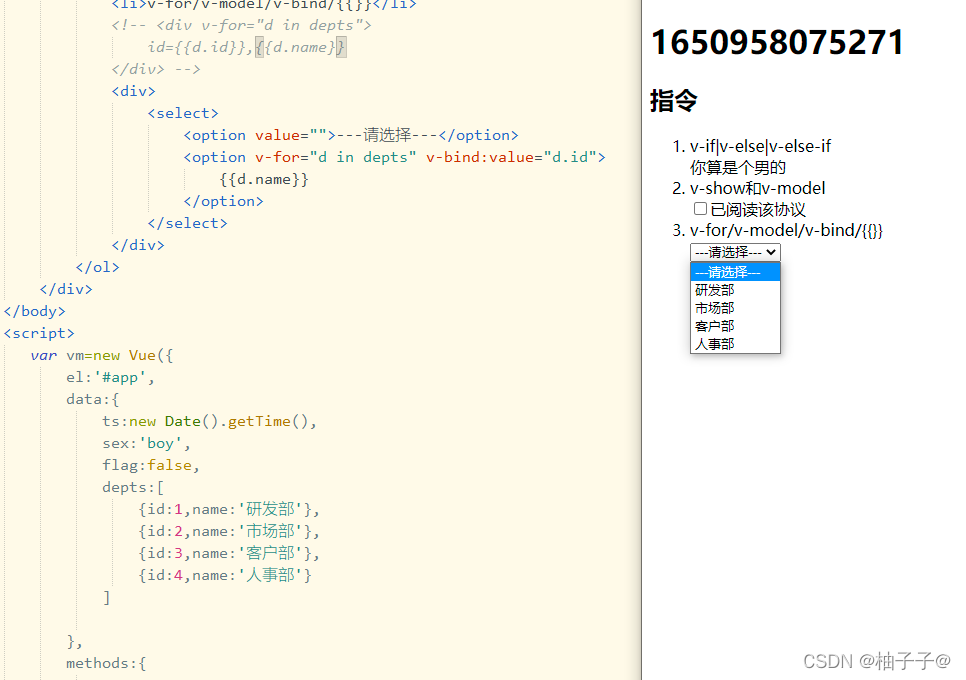Click the closing </body> tag
The width and height of the screenshot is (966, 680).
coord(34,311)
